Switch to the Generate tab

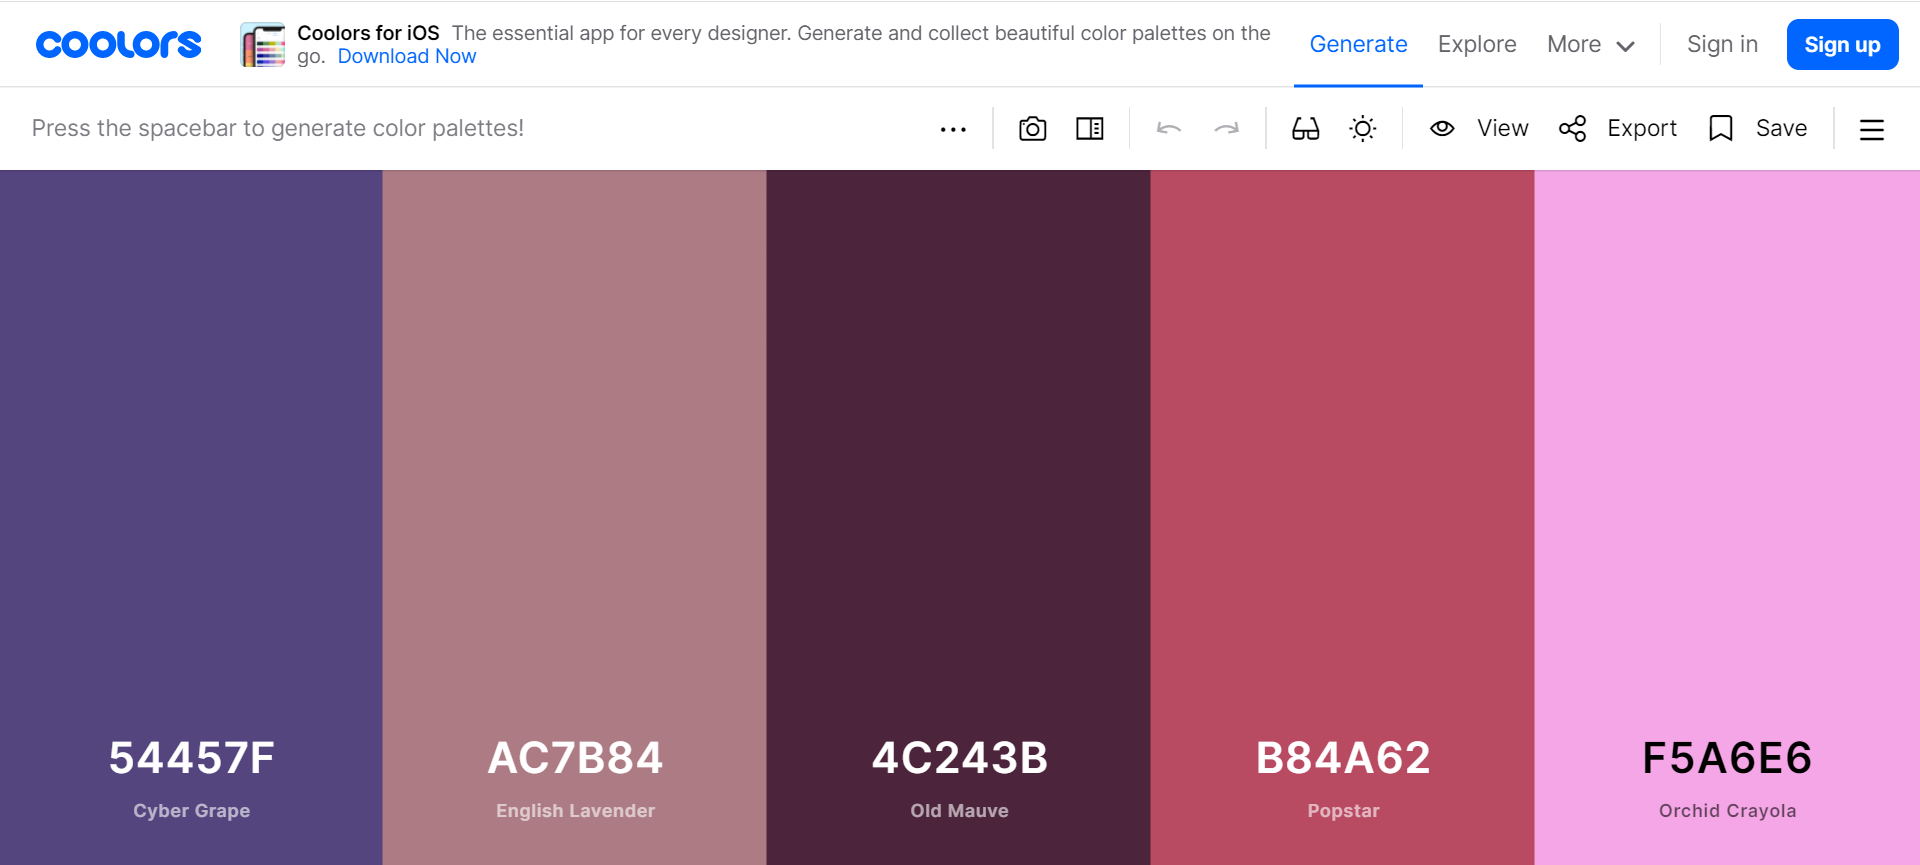(x=1358, y=44)
